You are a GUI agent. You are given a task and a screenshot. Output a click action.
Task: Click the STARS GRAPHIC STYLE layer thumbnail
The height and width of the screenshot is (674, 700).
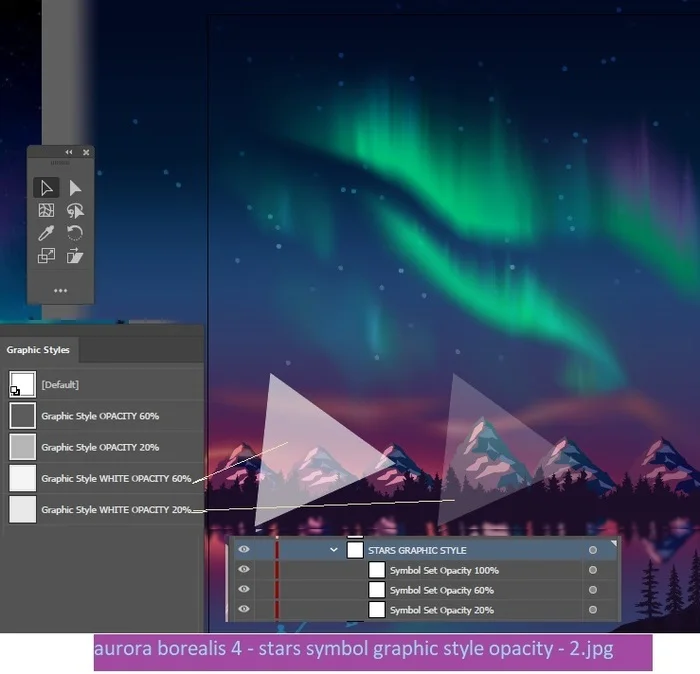coord(355,549)
